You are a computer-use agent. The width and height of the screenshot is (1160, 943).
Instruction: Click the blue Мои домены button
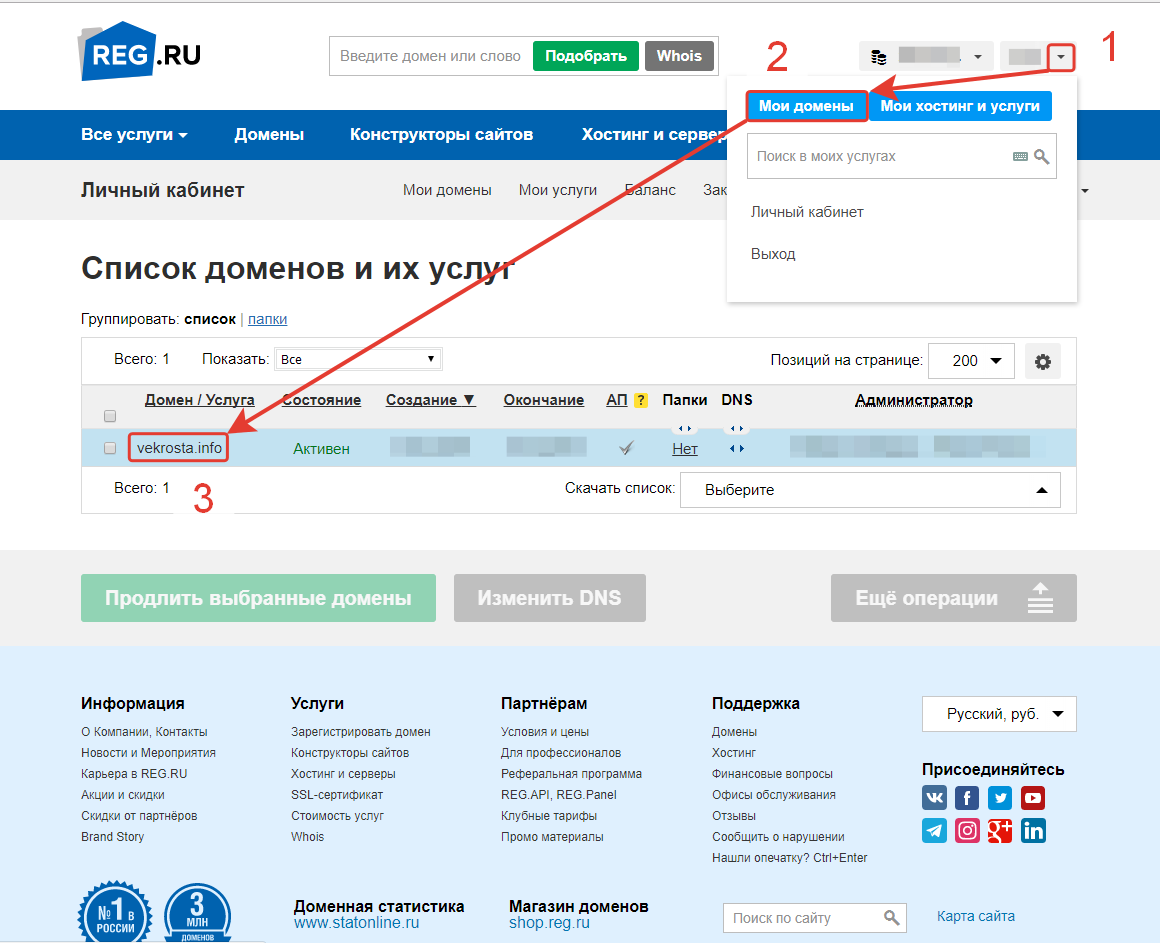(806, 106)
